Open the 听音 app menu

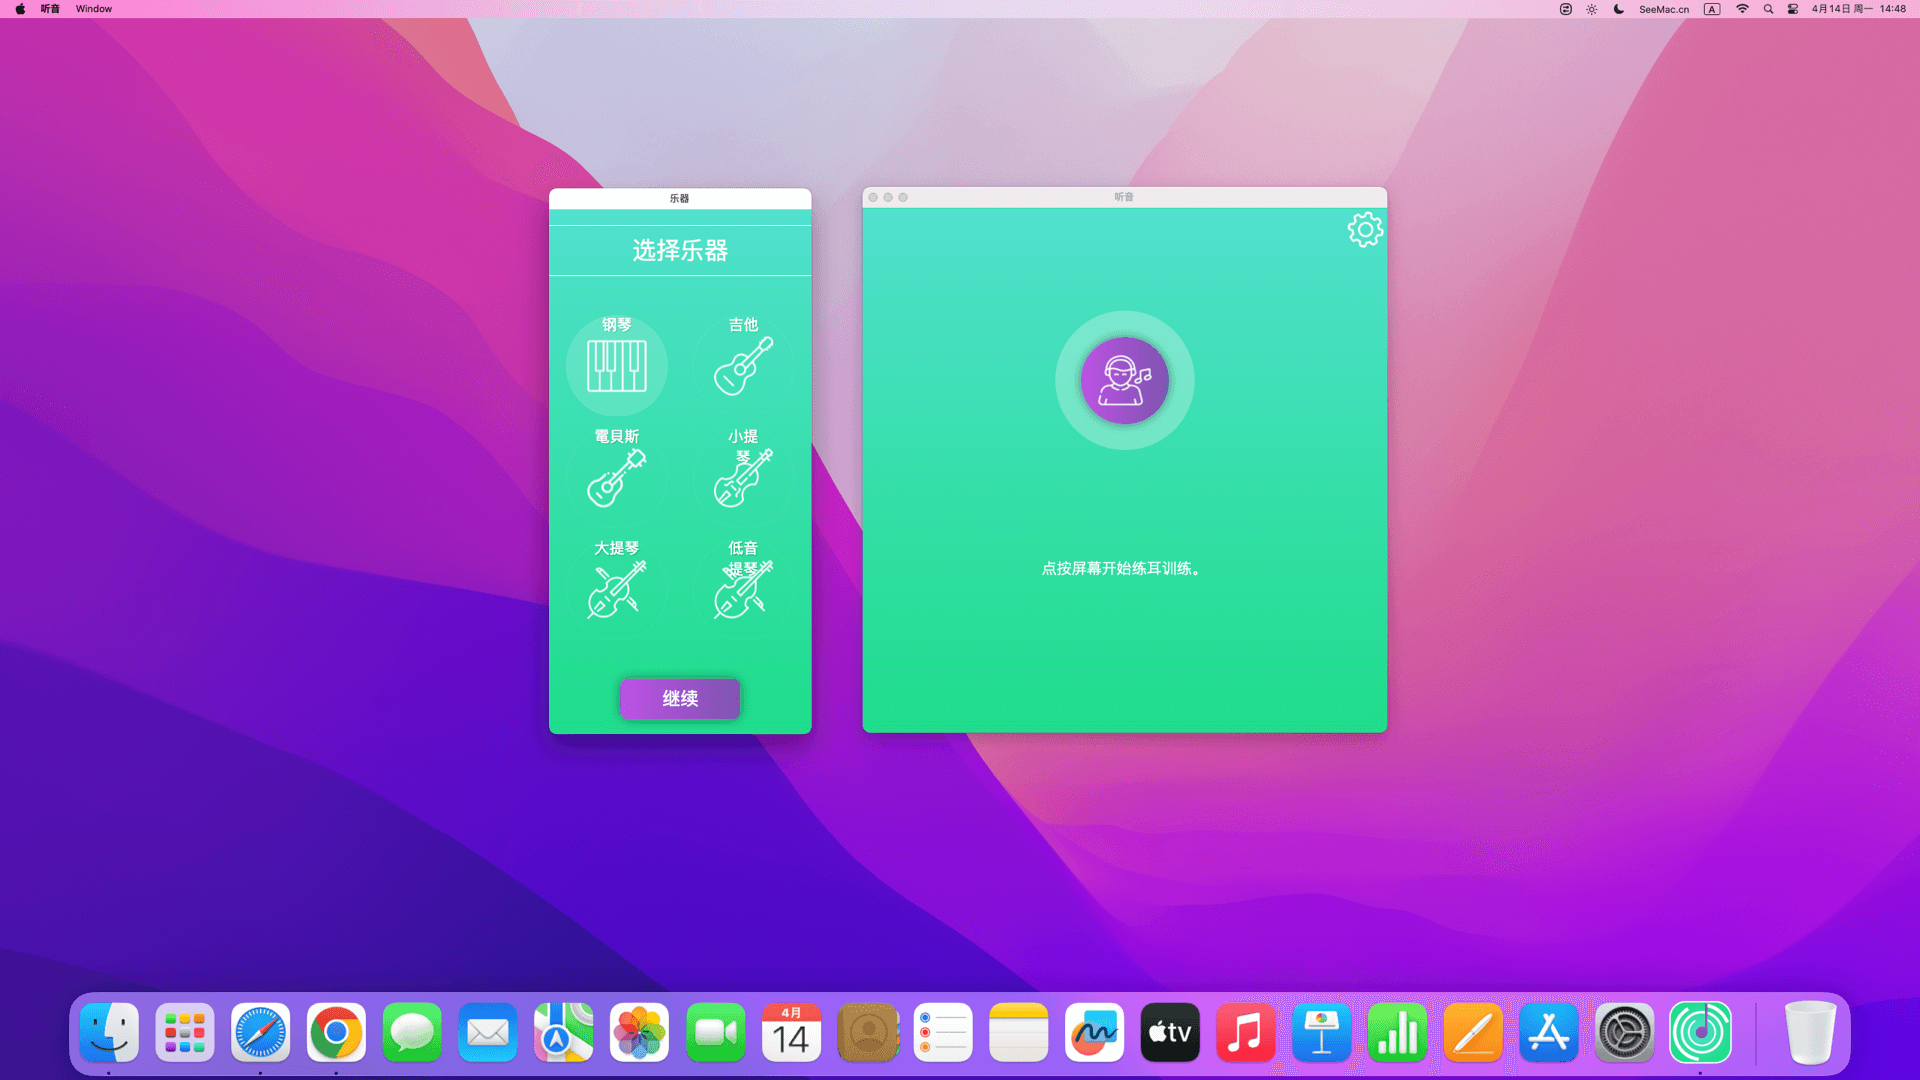(x=50, y=9)
